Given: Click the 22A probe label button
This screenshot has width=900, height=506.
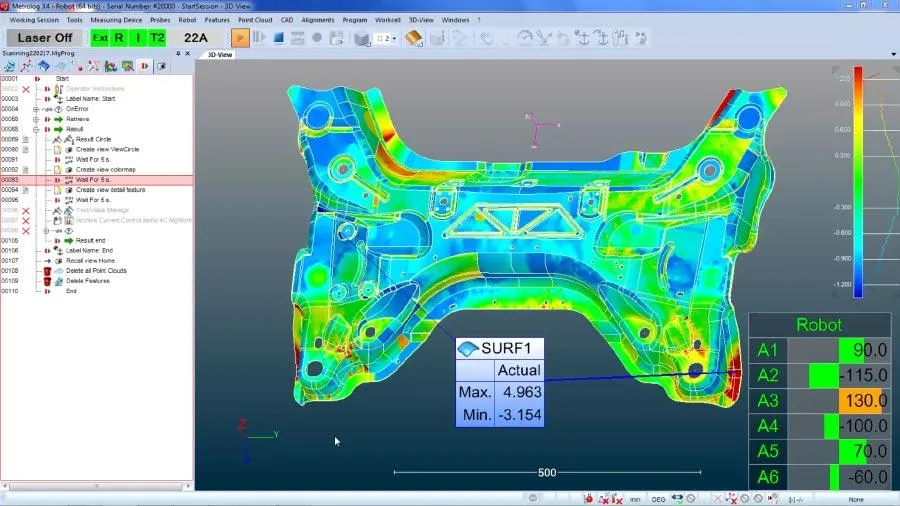Looking at the screenshot, I should pos(196,38).
